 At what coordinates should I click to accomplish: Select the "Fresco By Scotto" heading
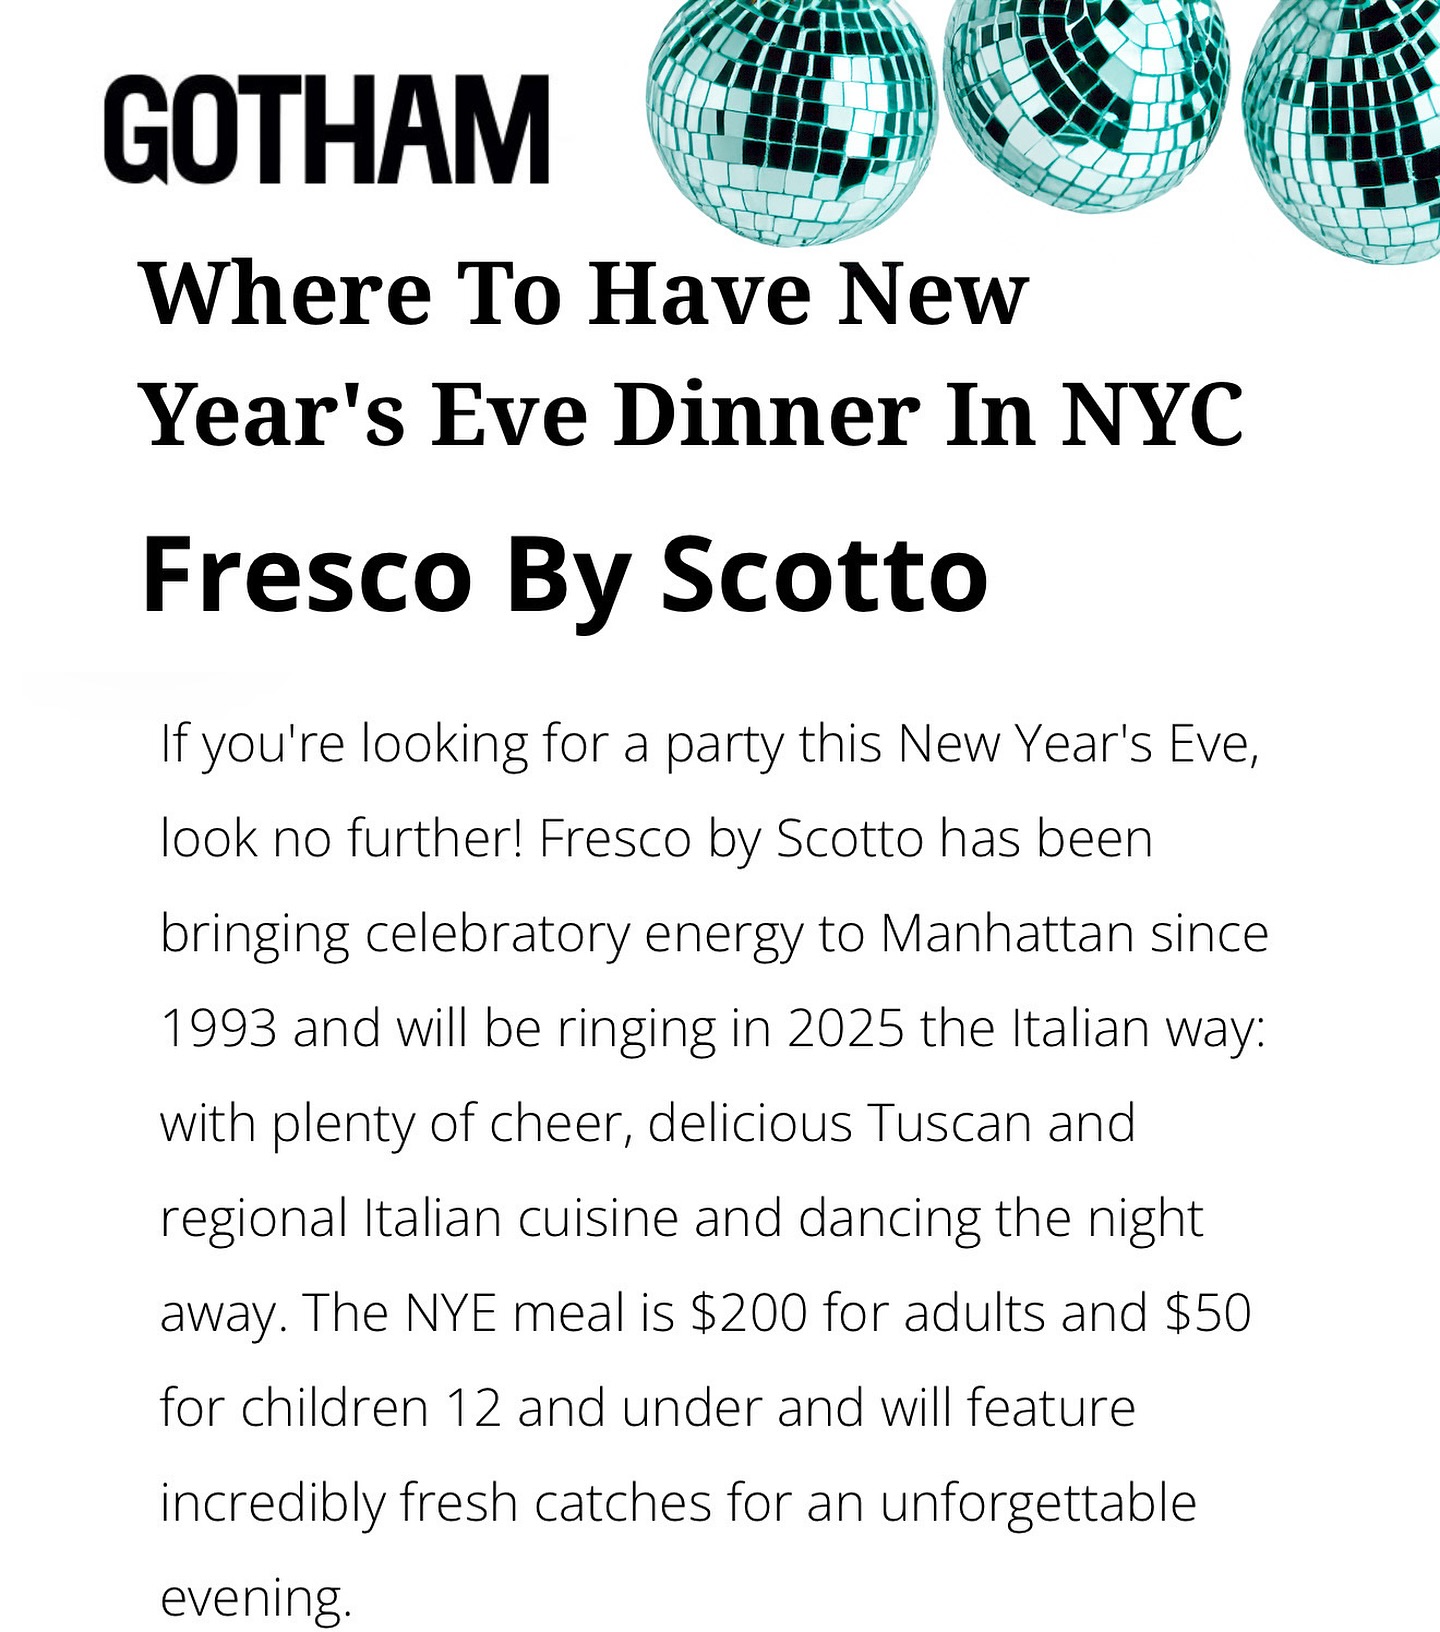(565, 576)
